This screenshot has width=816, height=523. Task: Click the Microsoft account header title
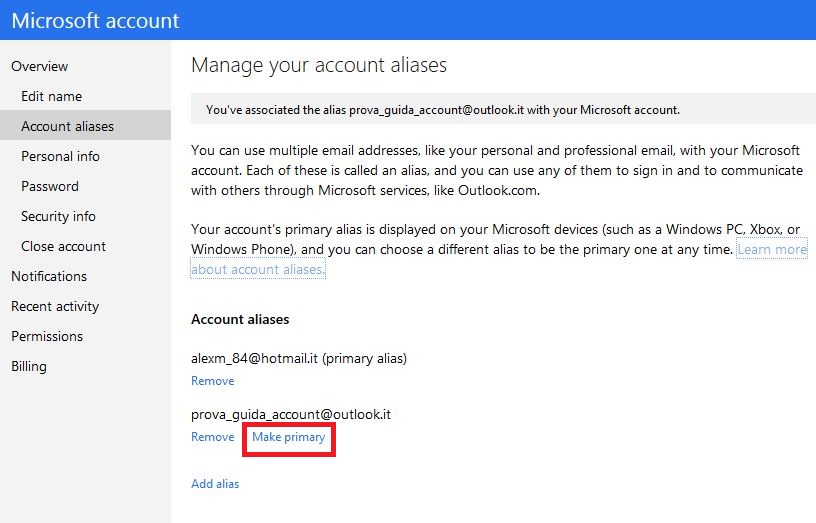(x=95, y=21)
